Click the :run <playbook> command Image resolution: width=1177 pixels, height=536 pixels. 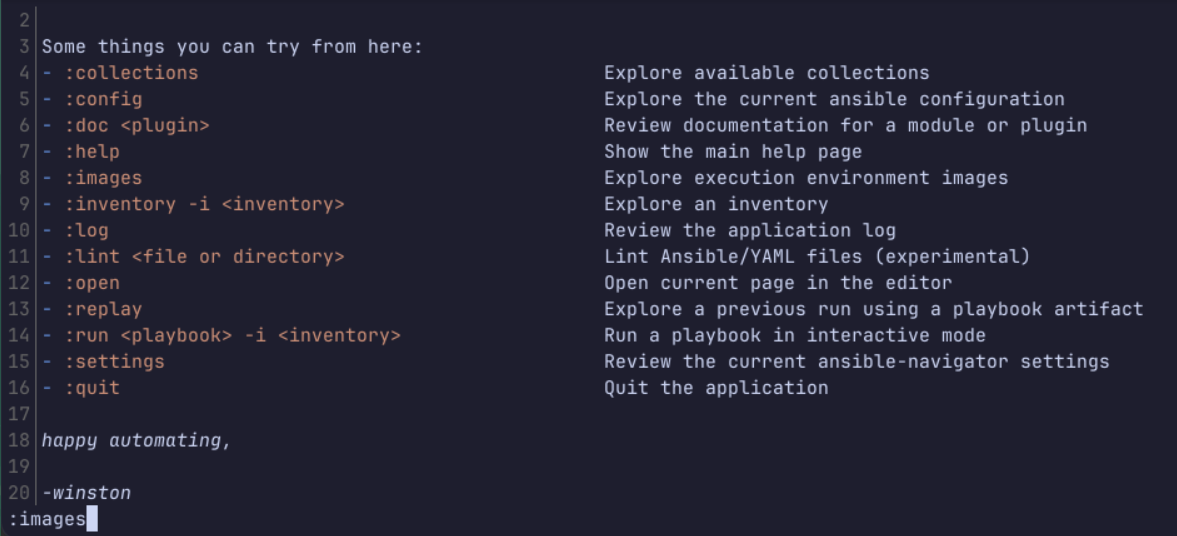click(x=232, y=336)
